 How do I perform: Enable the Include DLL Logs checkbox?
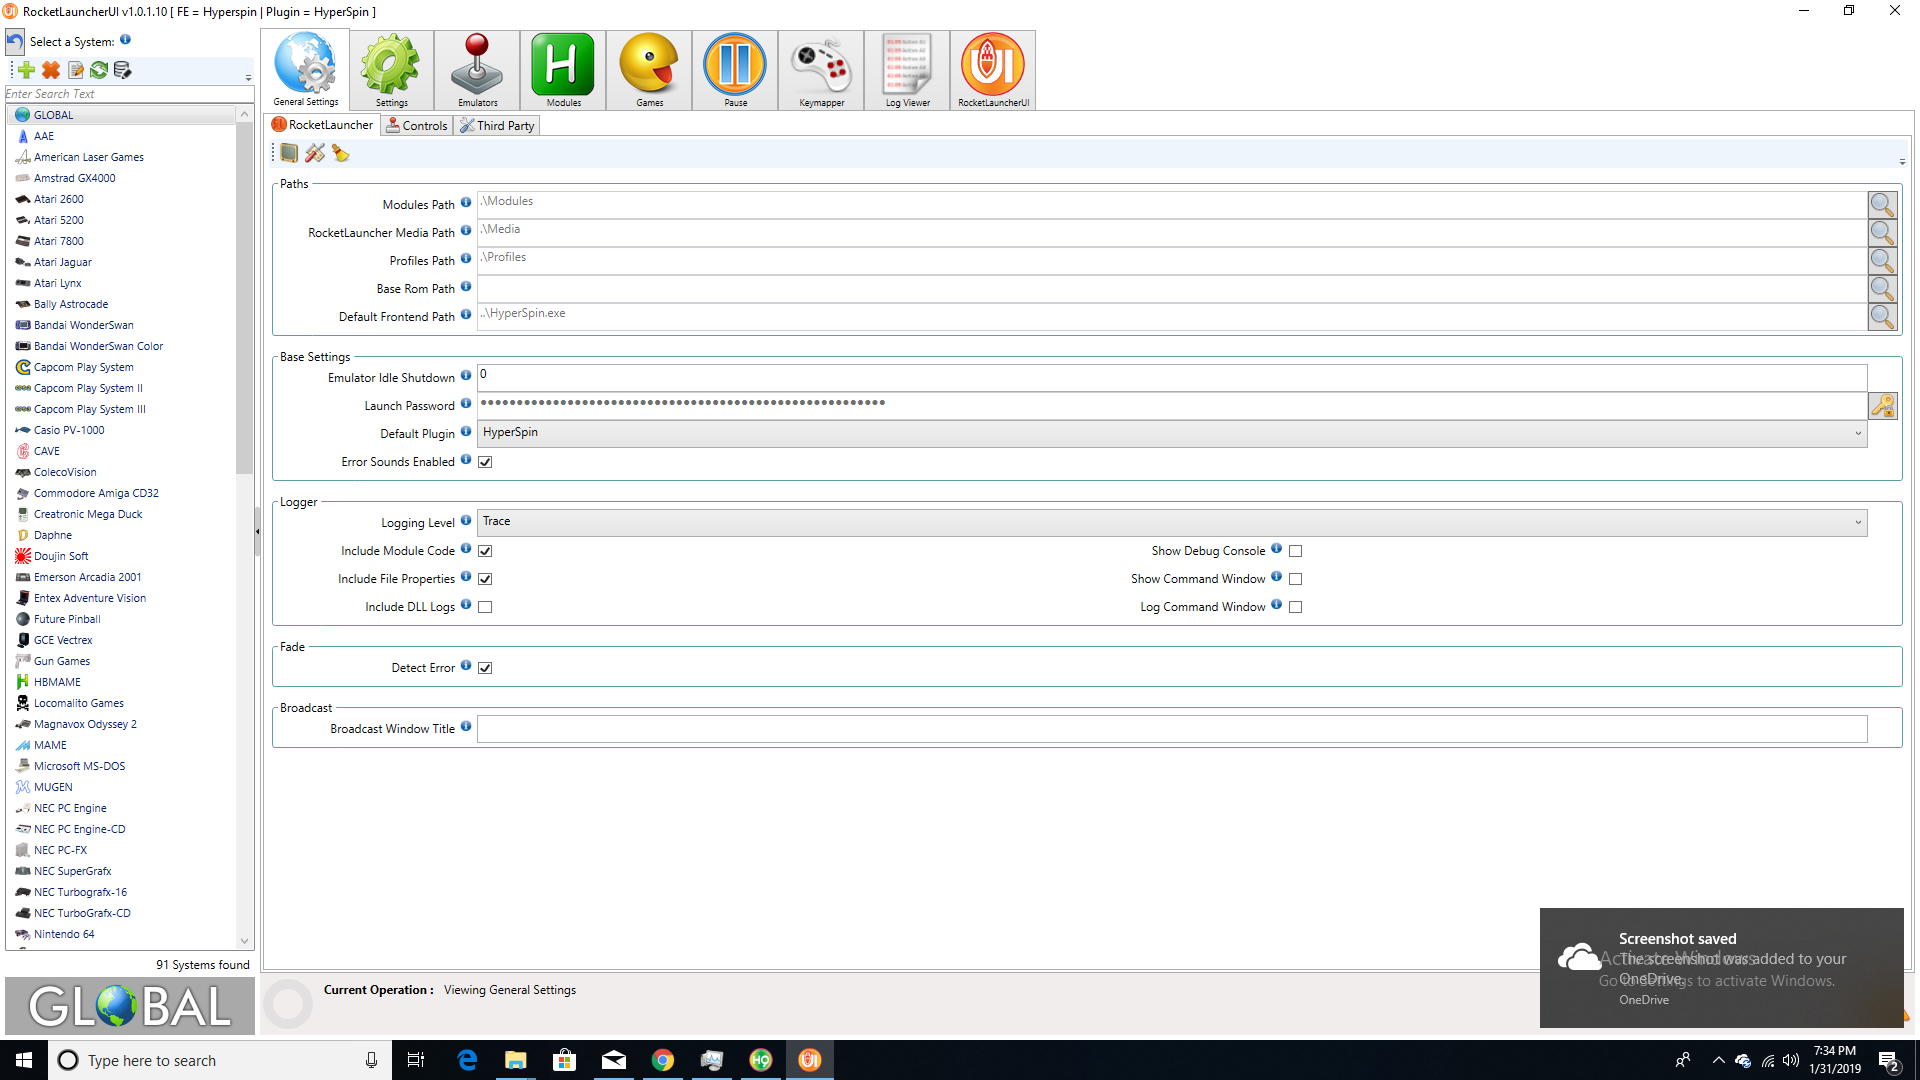485,607
